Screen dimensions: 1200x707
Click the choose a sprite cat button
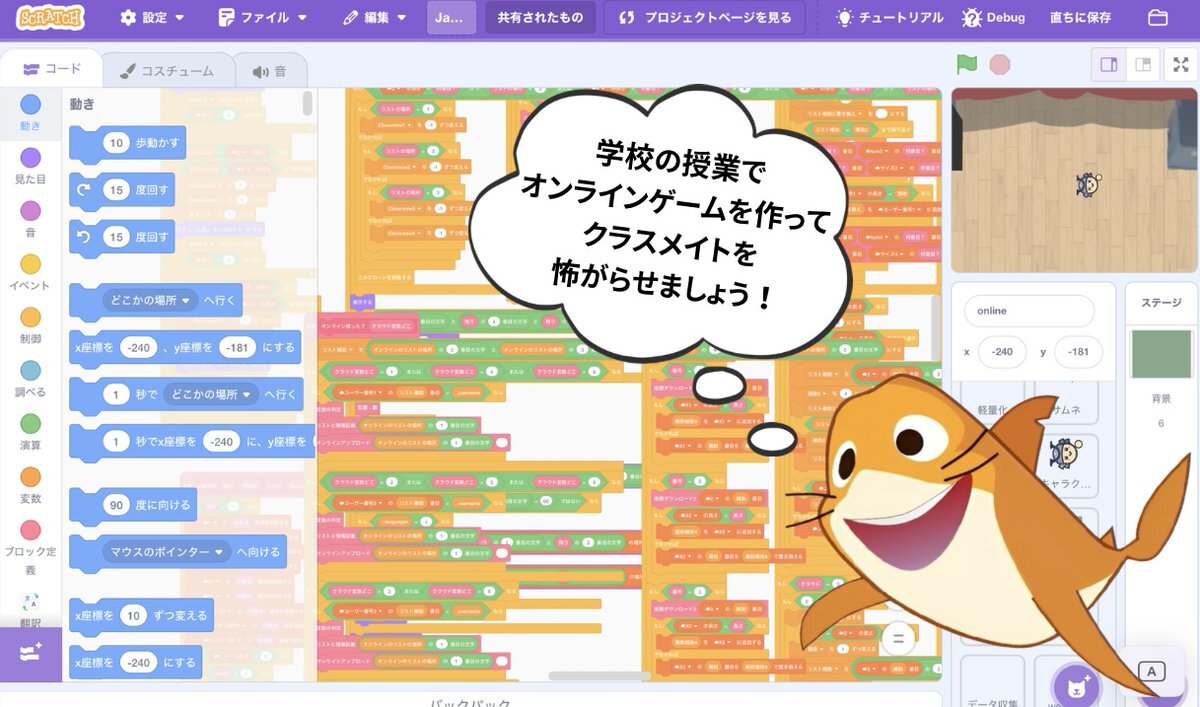1078,687
